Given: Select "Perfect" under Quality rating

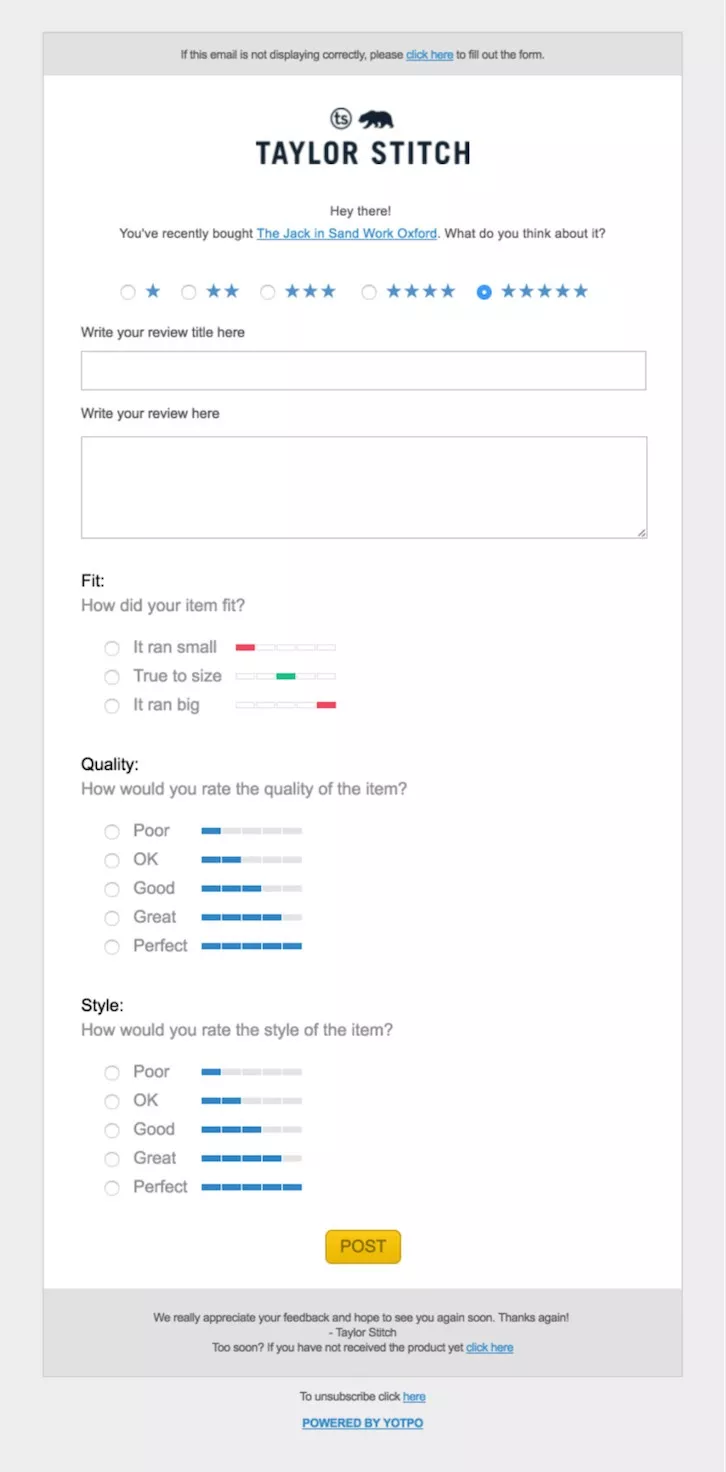Looking at the screenshot, I should click(x=112, y=947).
